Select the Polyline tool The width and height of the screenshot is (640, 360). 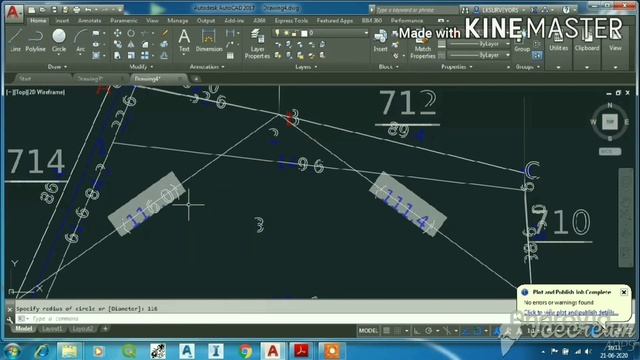(x=36, y=40)
